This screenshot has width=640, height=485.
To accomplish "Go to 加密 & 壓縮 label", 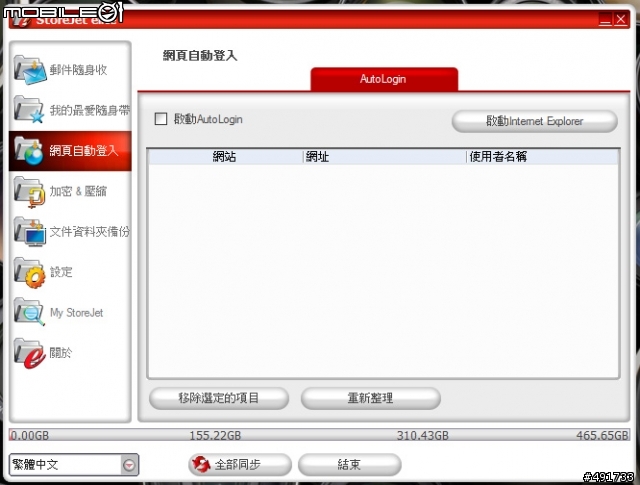I will point(78,191).
